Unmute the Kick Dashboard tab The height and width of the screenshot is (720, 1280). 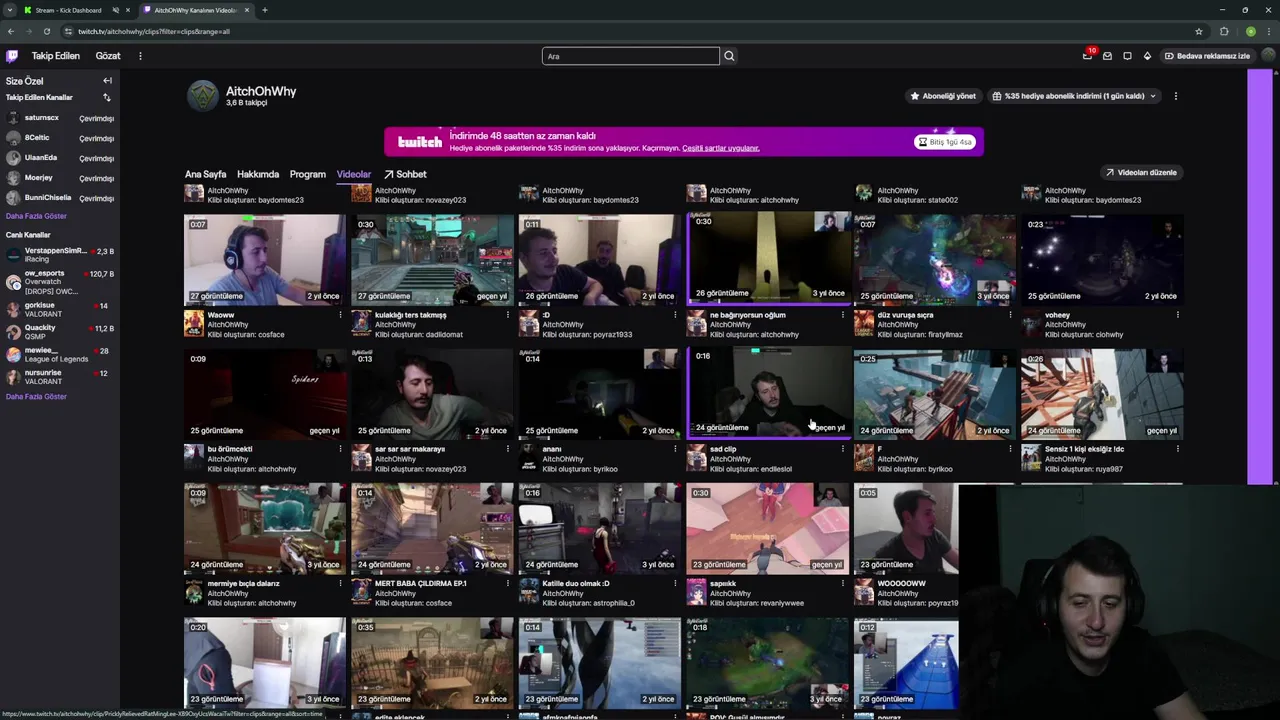(x=116, y=10)
